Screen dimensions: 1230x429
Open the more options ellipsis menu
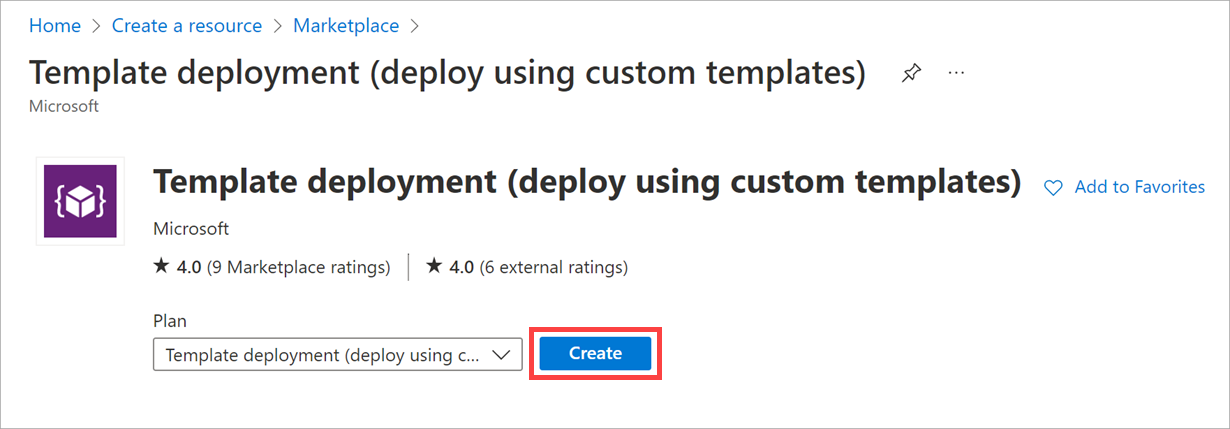click(x=957, y=74)
